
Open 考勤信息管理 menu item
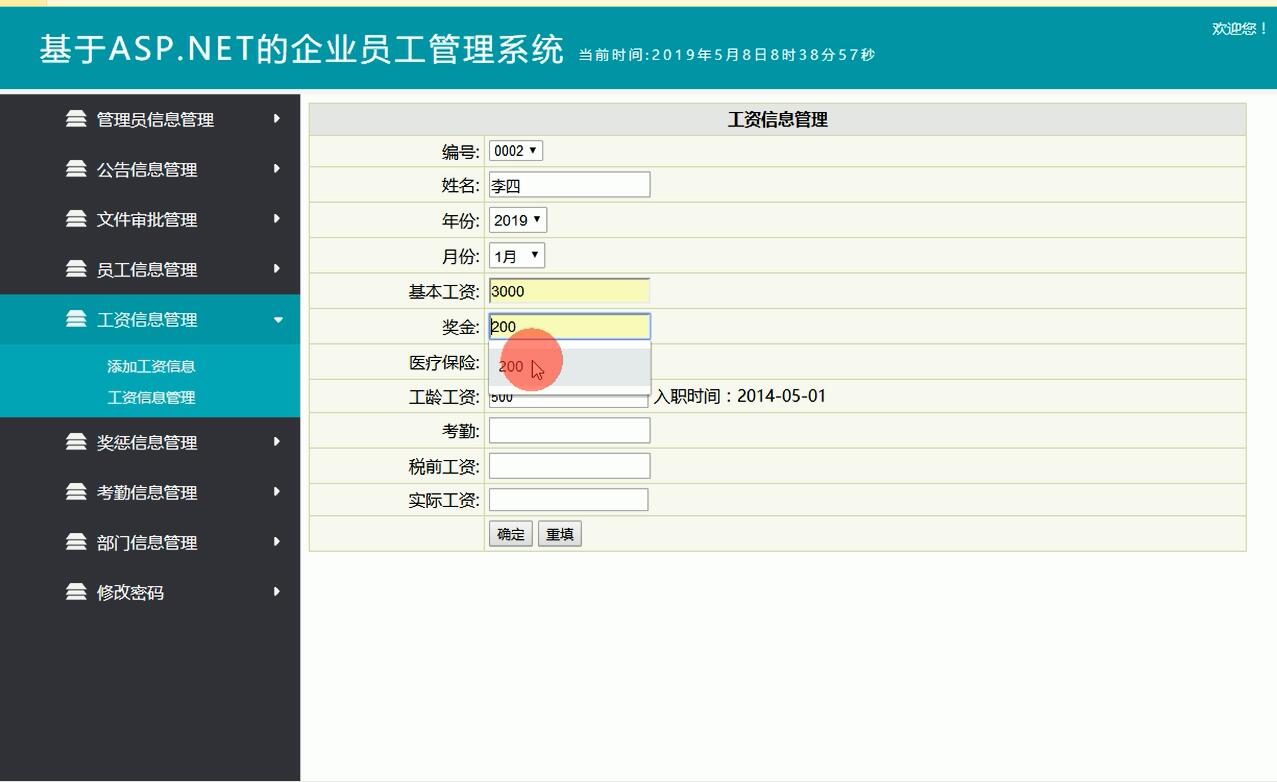(150, 492)
